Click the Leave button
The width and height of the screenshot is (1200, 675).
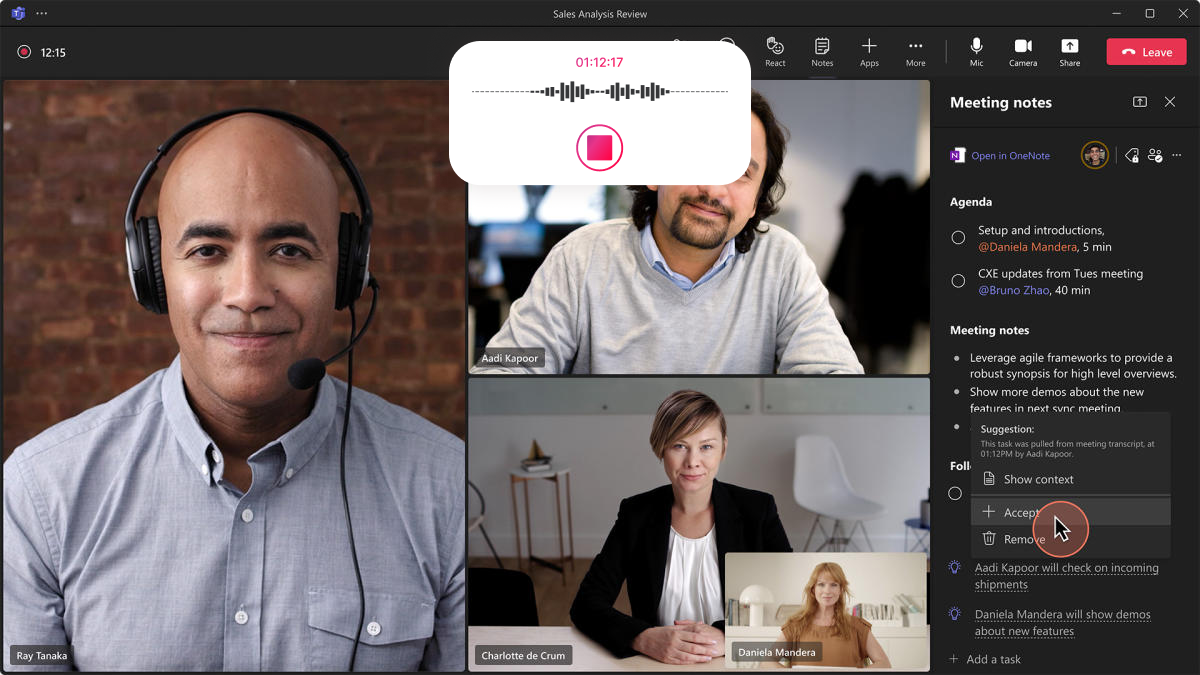pos(1146,51)
